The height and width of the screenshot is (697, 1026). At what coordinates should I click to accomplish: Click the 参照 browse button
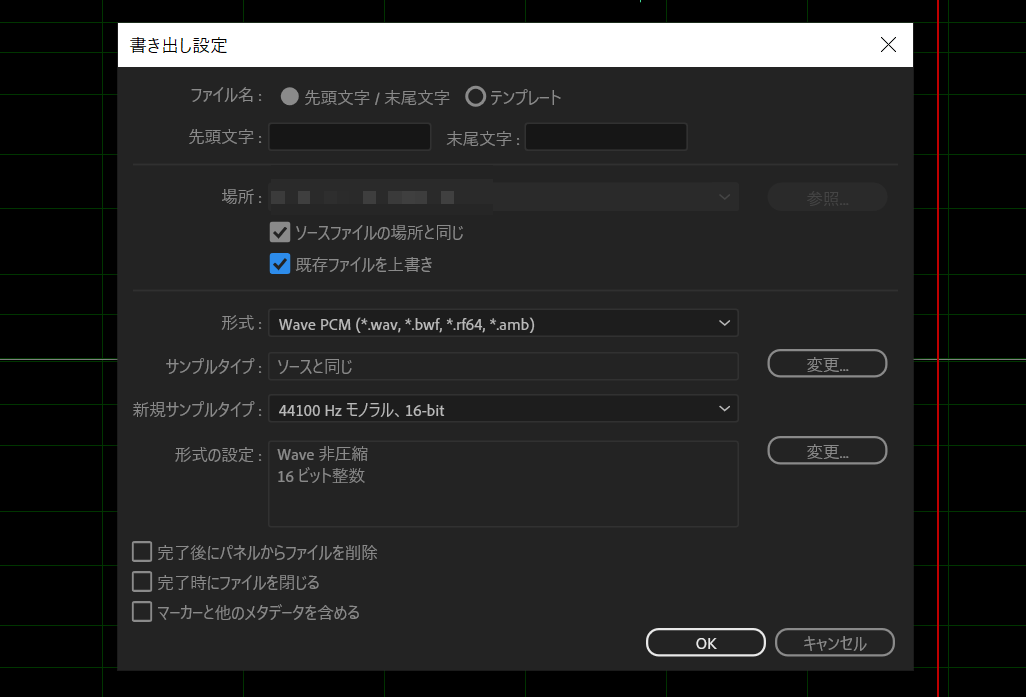[827, 196]
